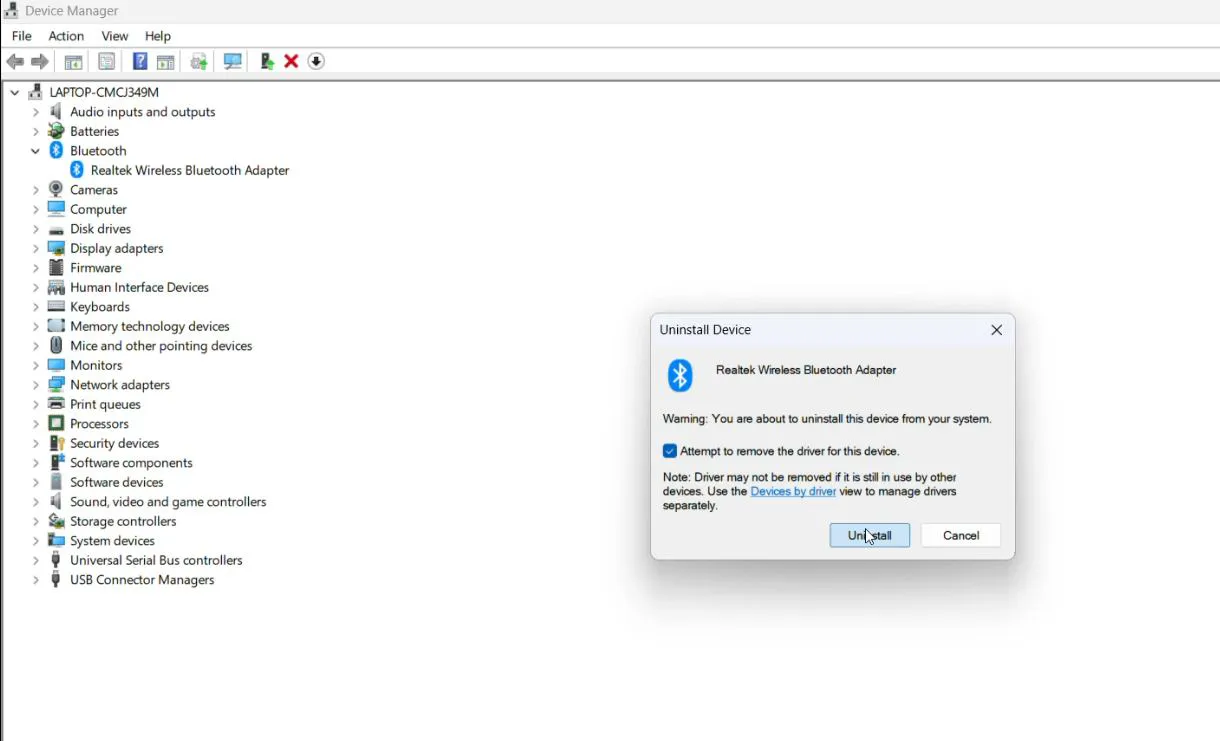This screenshot has height=741, width=1220.
Task: Click the Devices by driver link
Action: tap(793, 491)
